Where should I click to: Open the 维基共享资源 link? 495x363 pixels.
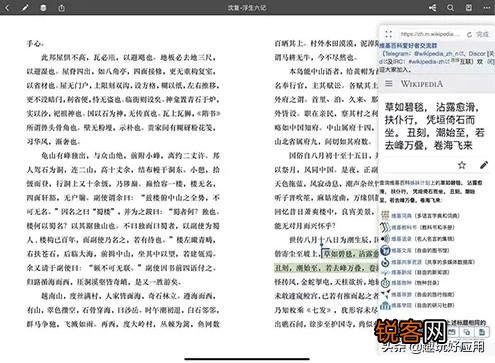(407, 262)
